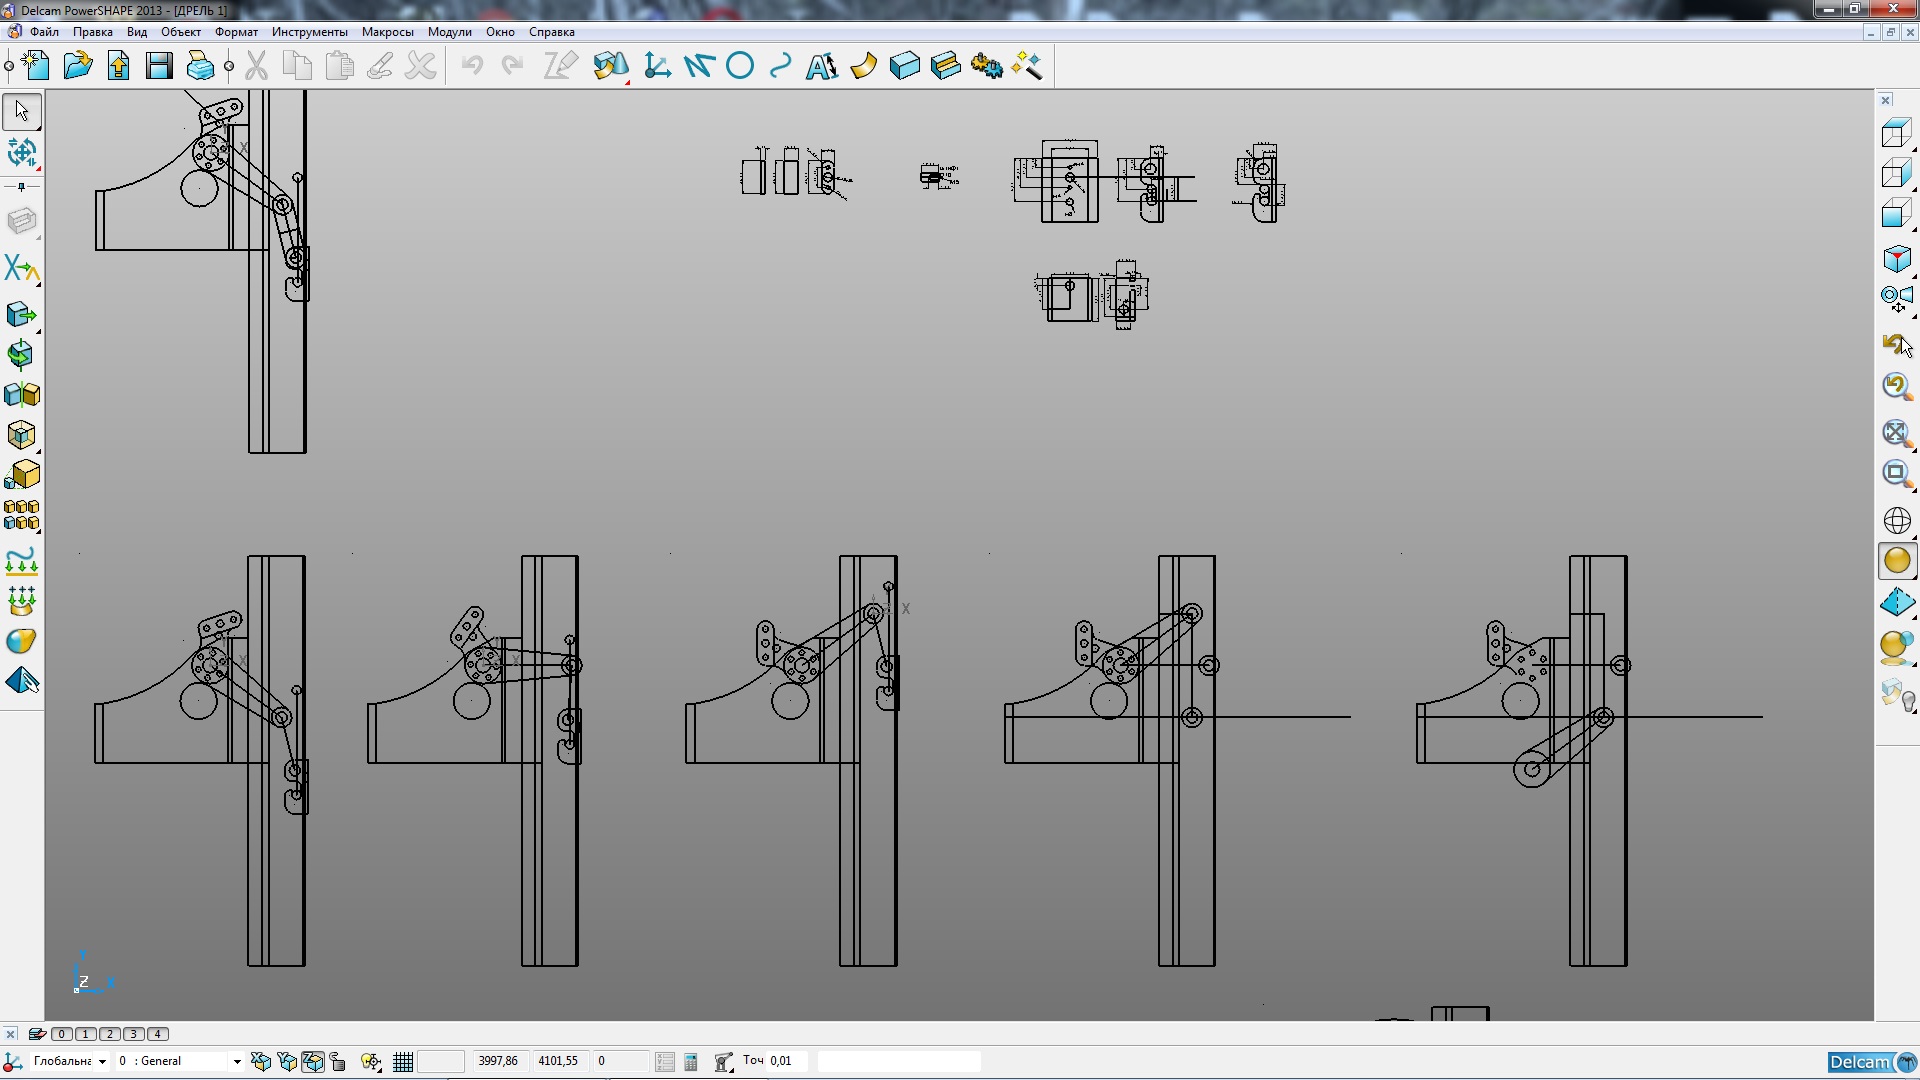Open the Инструменты menu
Image resolution: width=1920 pixels, height=1080 pixels.
pos(309,32)
